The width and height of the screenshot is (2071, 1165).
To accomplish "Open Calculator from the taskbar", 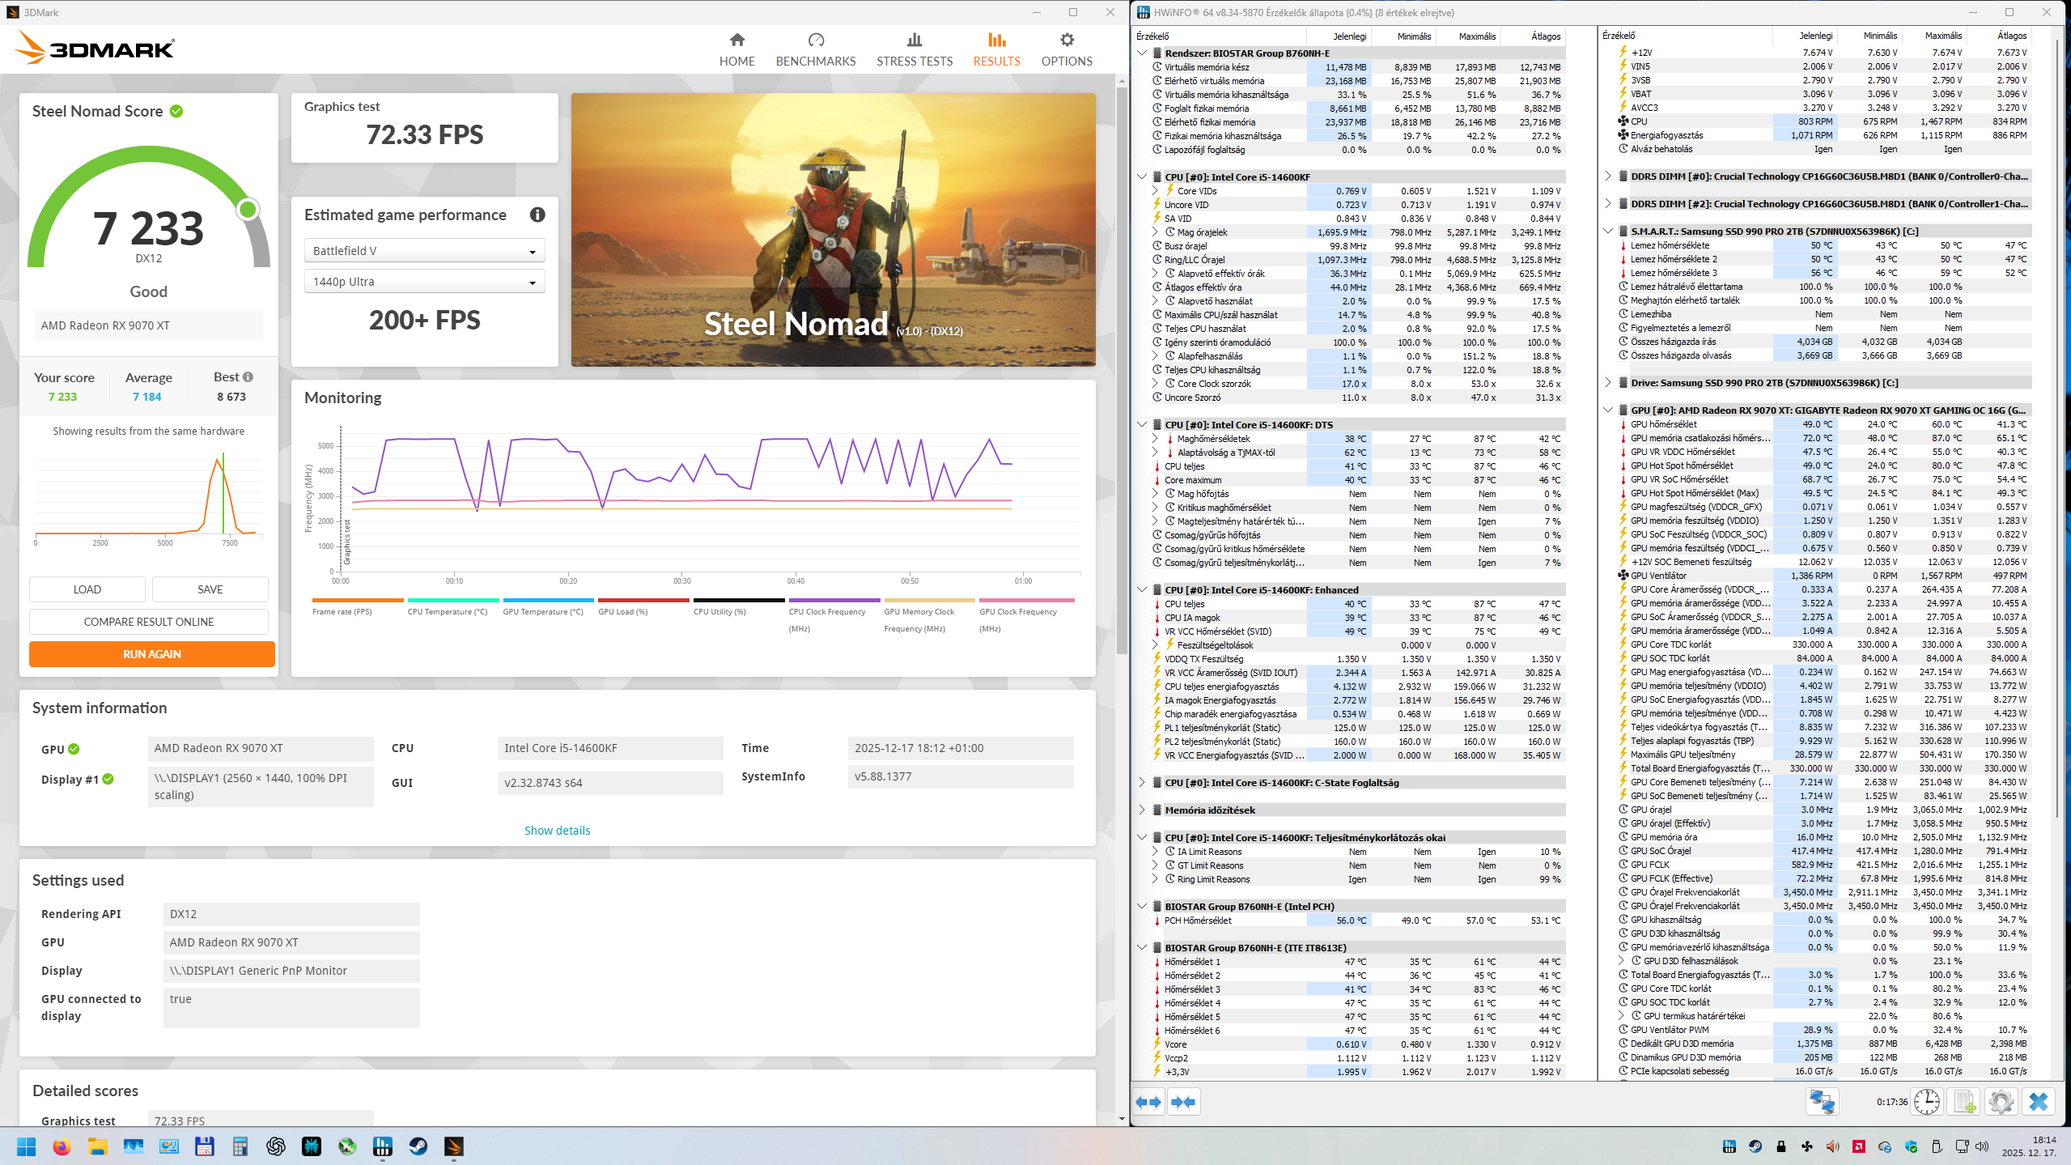I will pos(240,1146).
